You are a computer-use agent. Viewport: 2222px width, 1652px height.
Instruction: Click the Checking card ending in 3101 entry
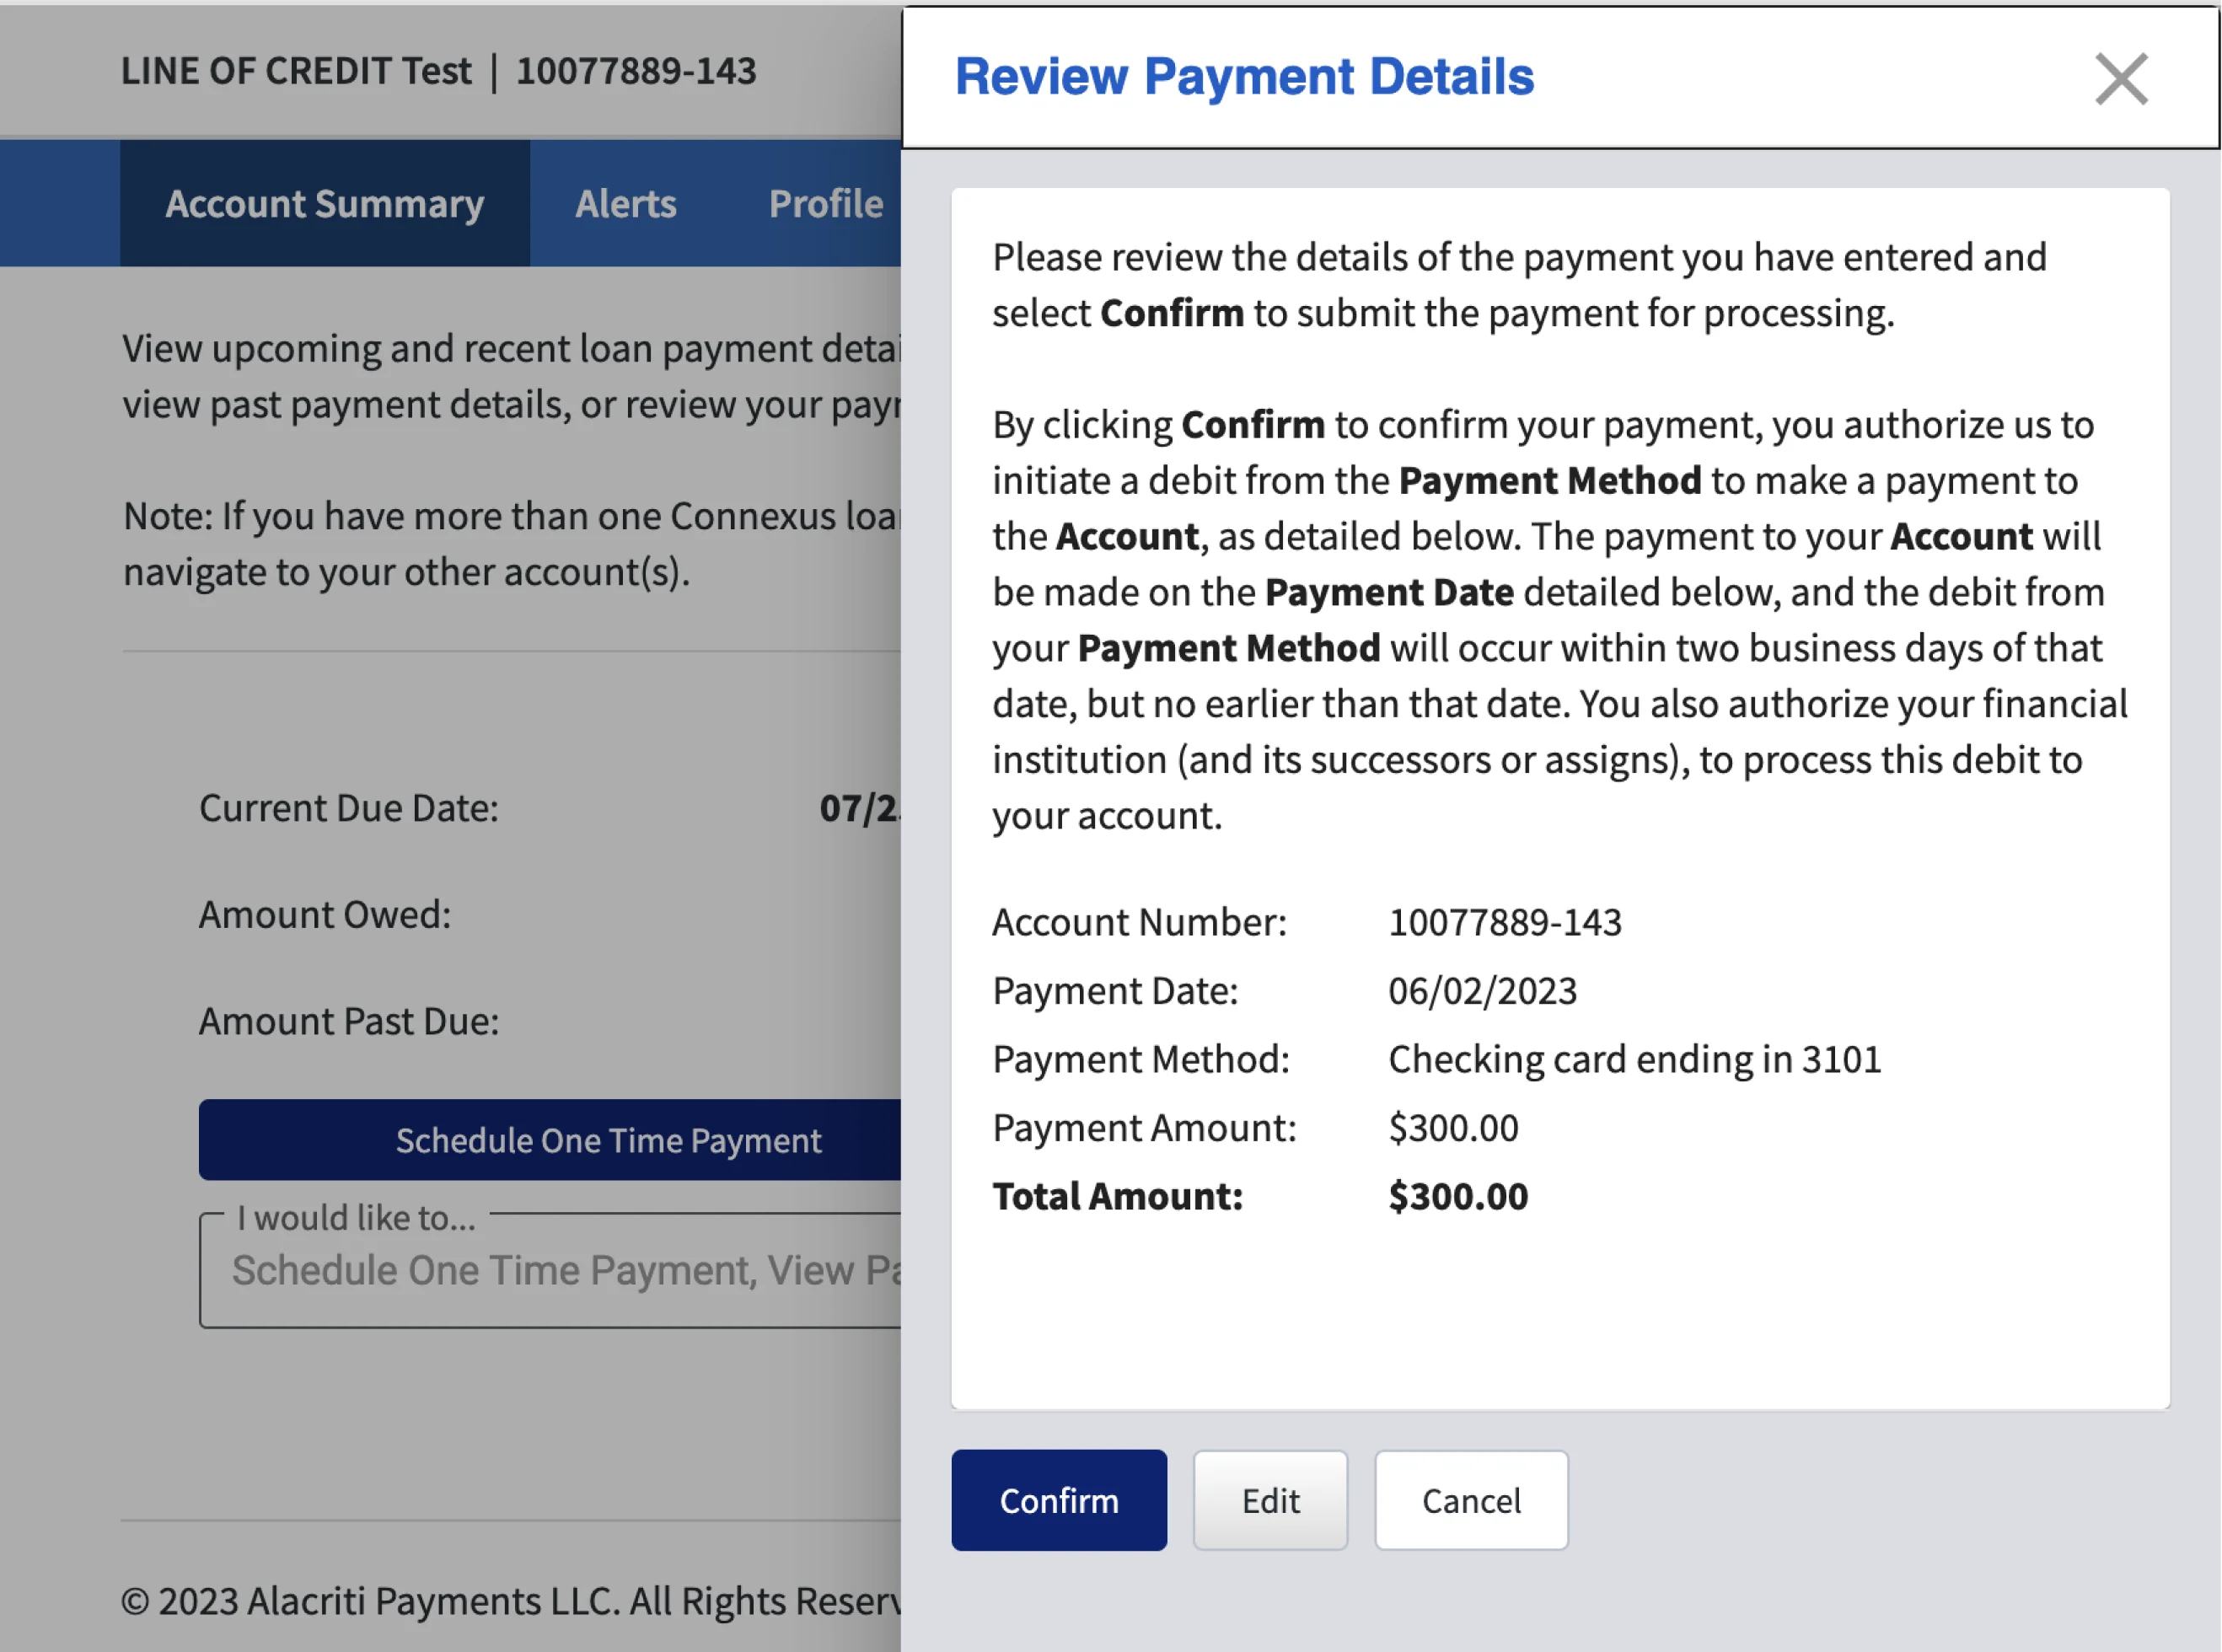[1634, 1058]
